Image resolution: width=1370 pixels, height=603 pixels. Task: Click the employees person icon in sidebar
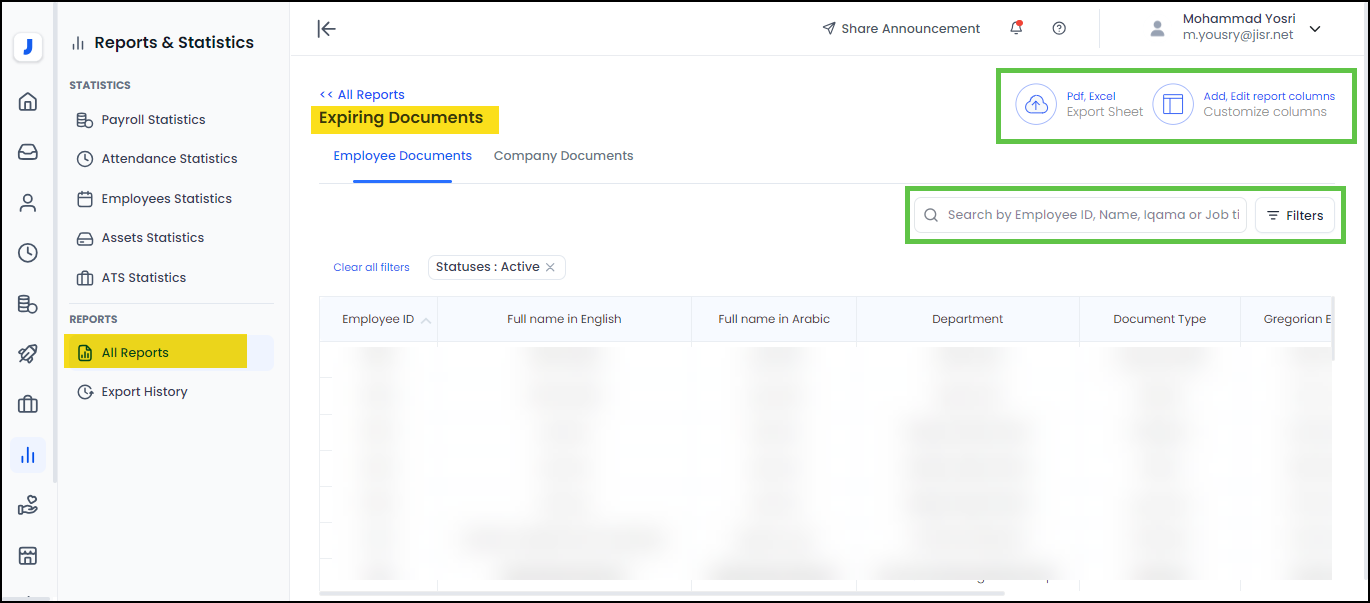tap(28, 203)
